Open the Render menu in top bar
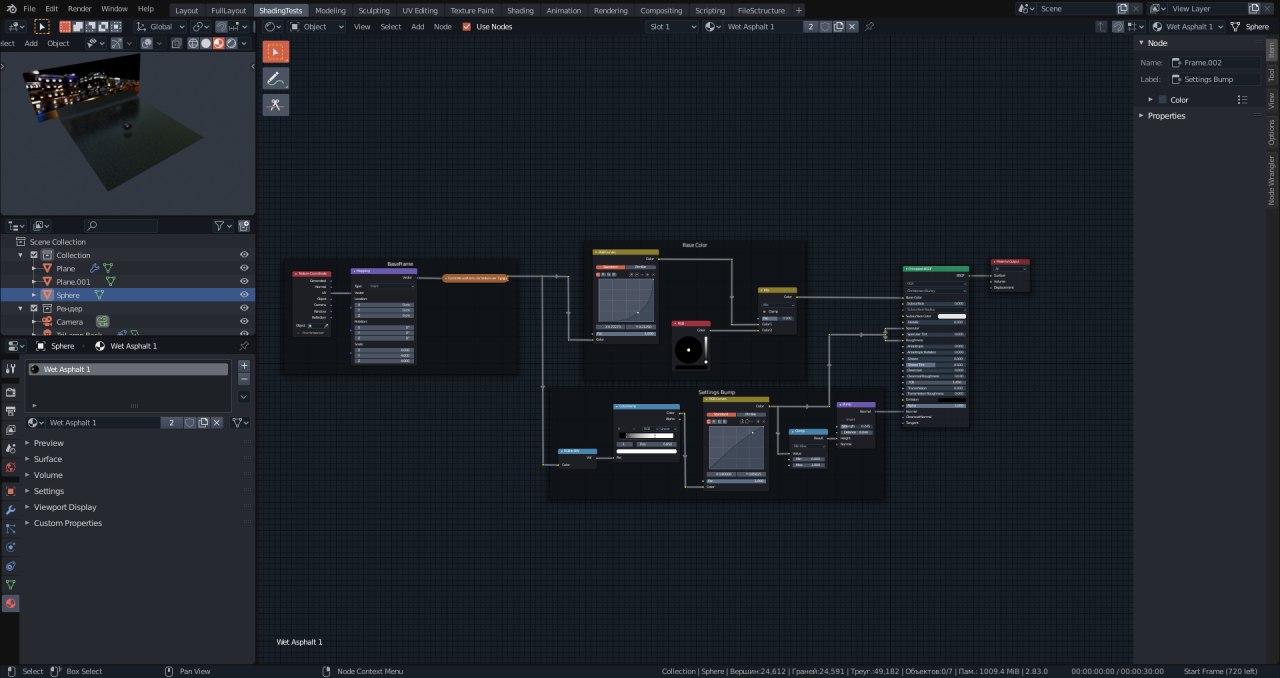Screen dimensions: 1280x678 [79, 9]
